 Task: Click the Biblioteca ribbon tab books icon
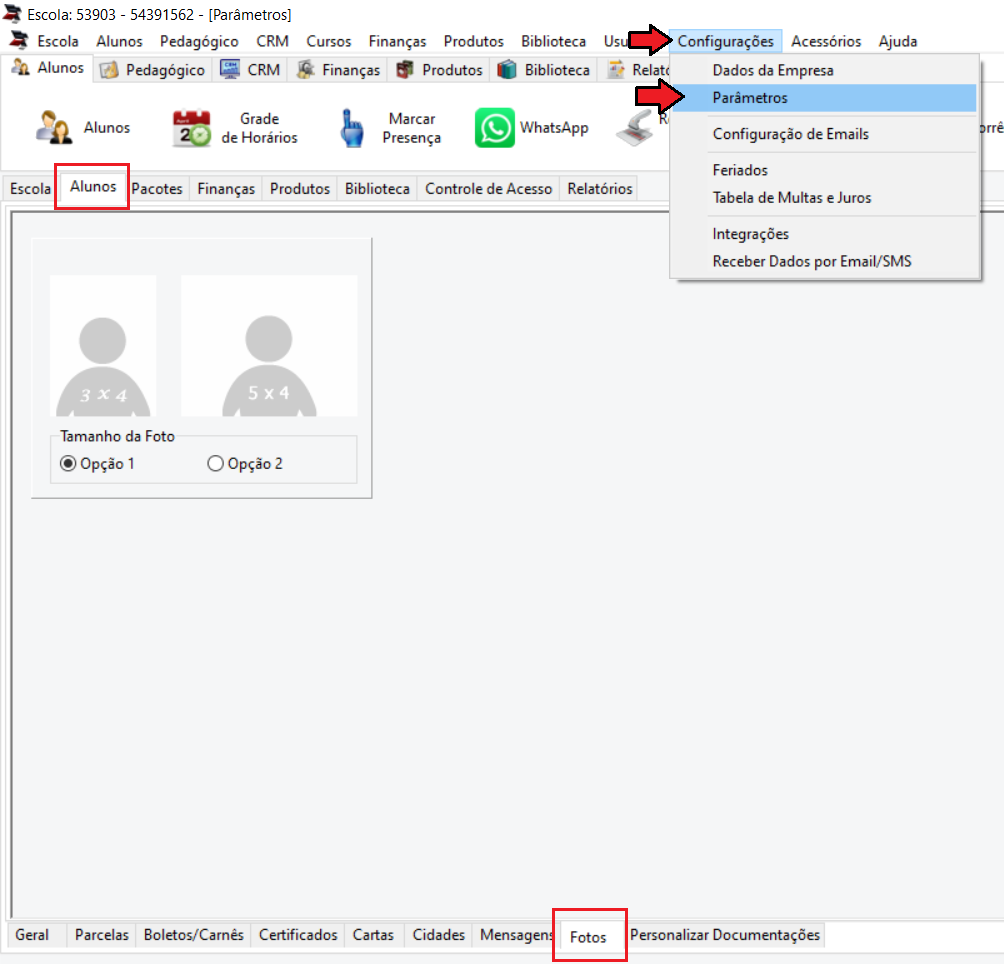tap(506, 69)
